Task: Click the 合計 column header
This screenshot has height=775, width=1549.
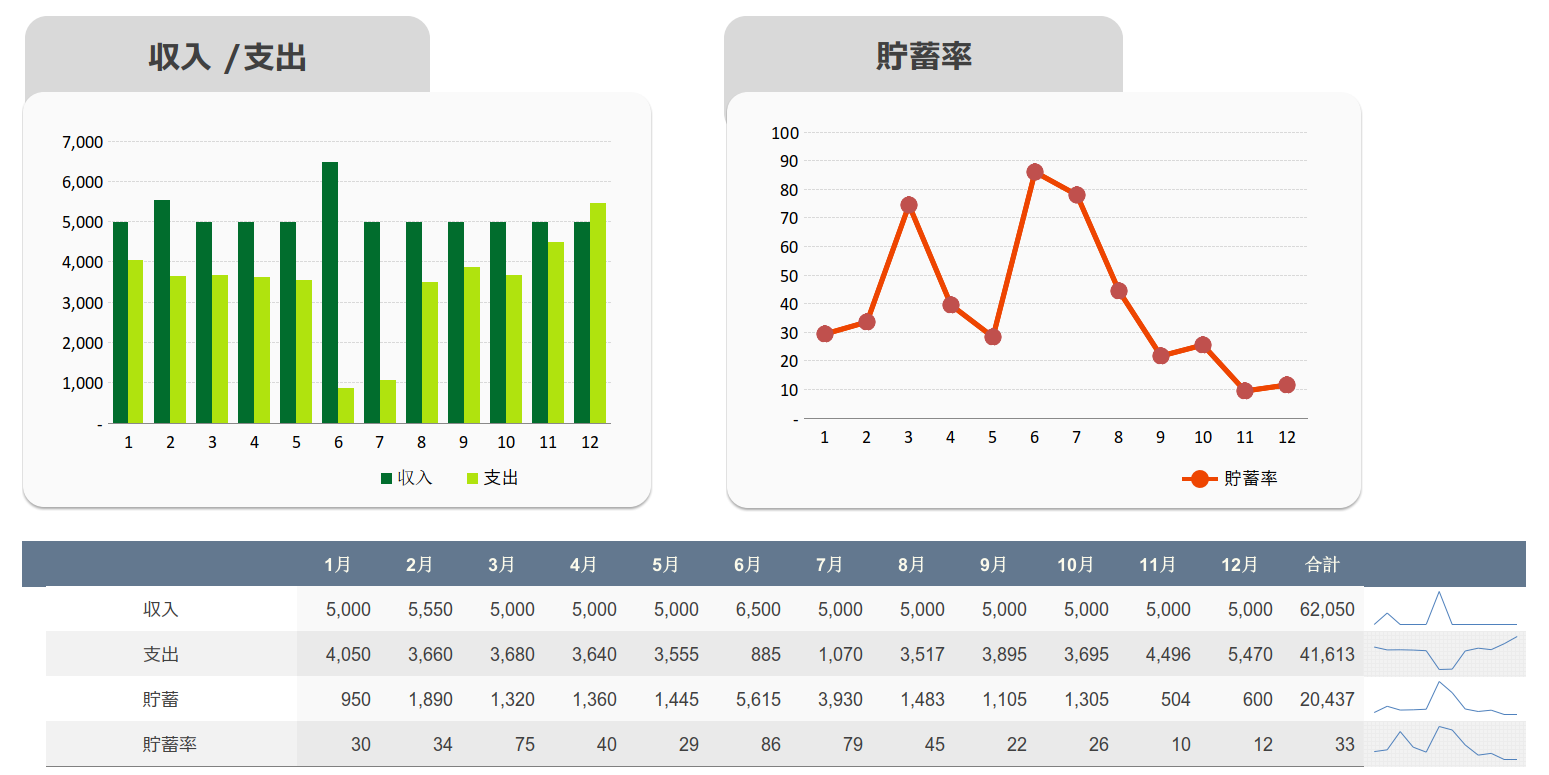Action: [x=1322, y=565]
